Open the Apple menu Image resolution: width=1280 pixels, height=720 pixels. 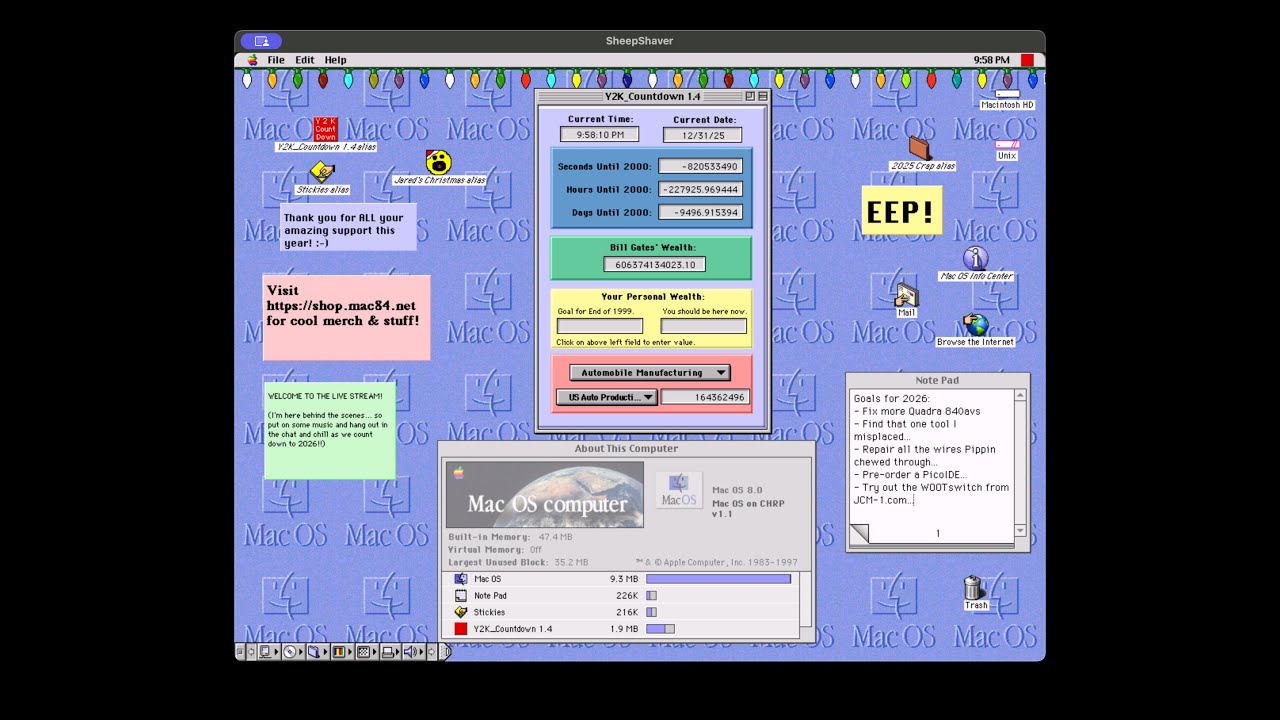(252, 60)
